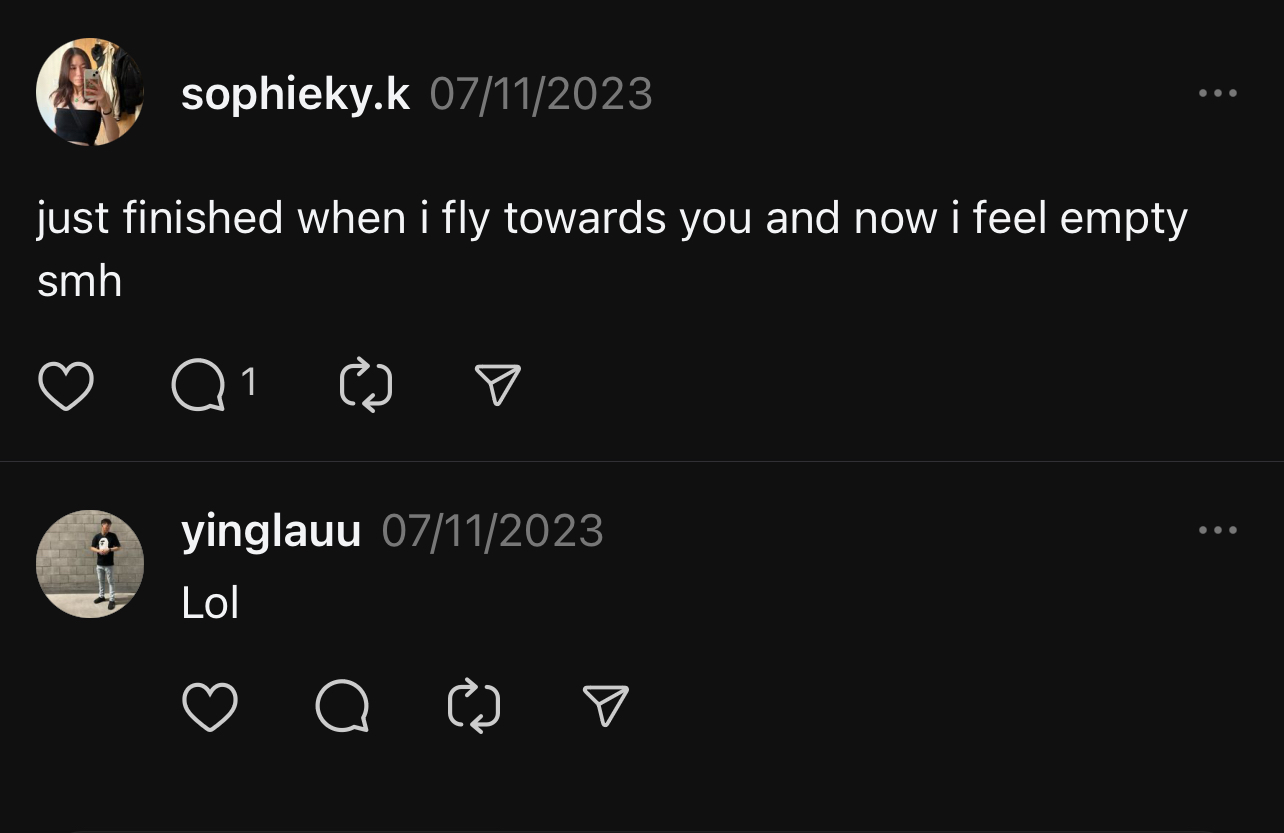This screenshot has width=1284, height=833.
Task: Select the Lol reply text
Action: tap(210, 603)
